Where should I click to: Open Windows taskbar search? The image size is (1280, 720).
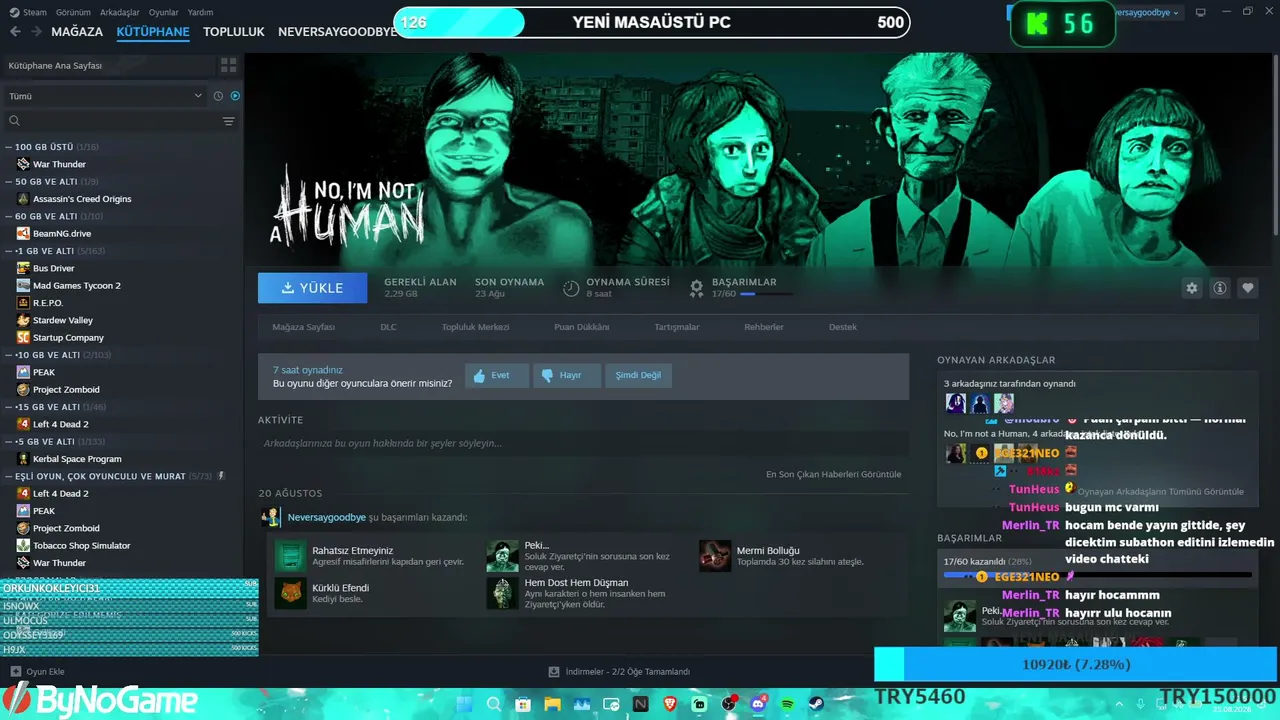coord(493,704)
